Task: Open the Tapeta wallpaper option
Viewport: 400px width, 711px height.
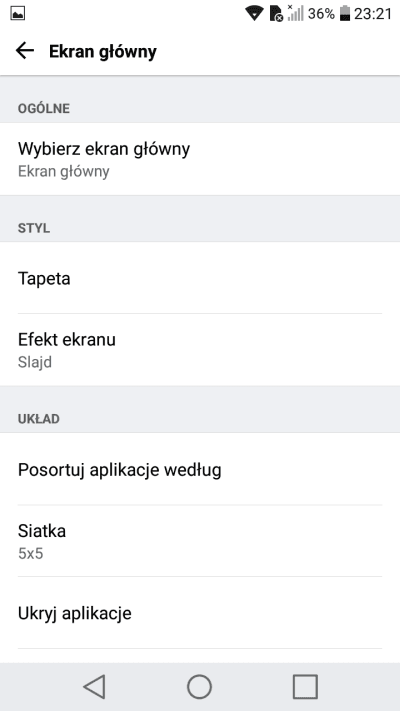Action: click(x=200, y=278)
